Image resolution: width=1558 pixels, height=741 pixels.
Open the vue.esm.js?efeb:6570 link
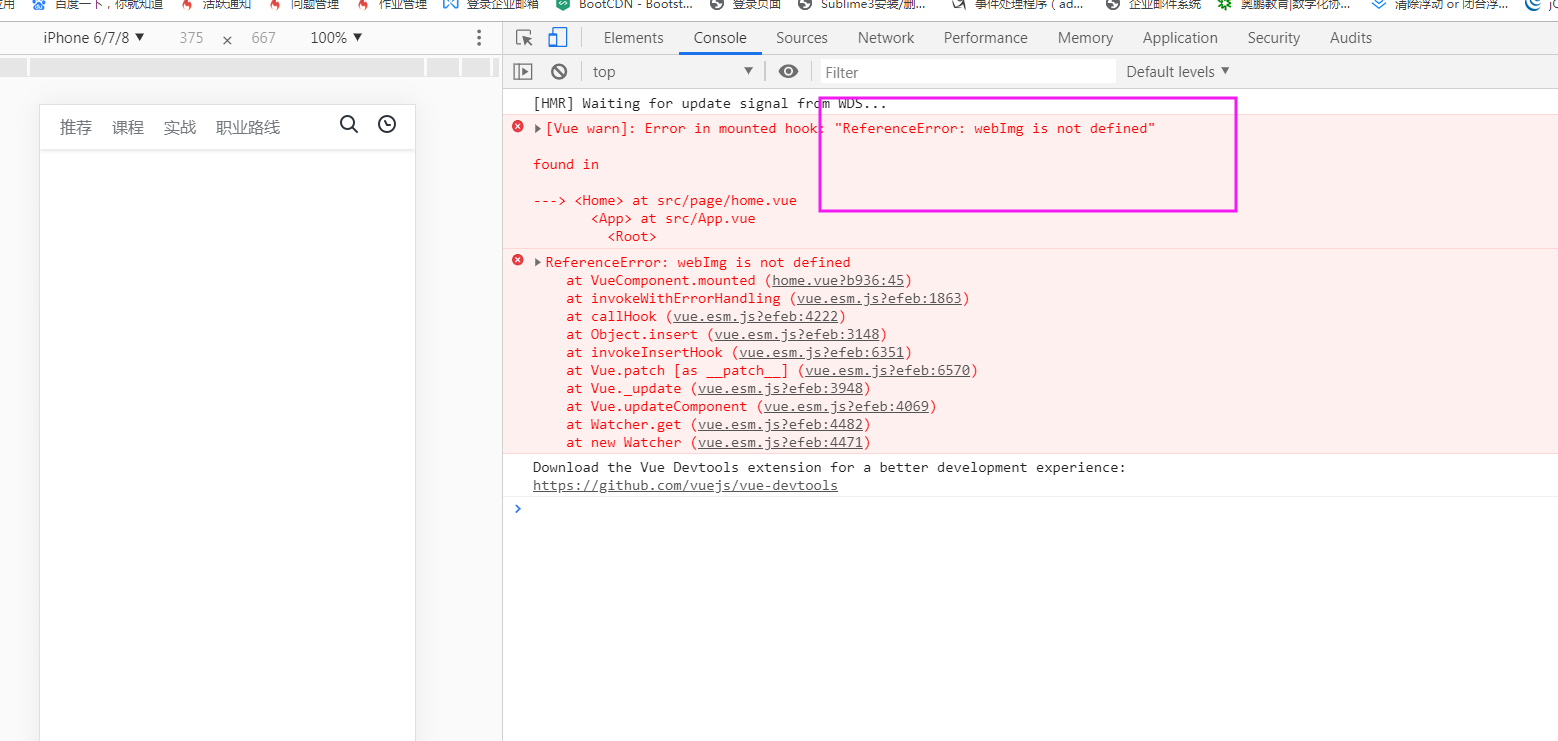point(888,370)
